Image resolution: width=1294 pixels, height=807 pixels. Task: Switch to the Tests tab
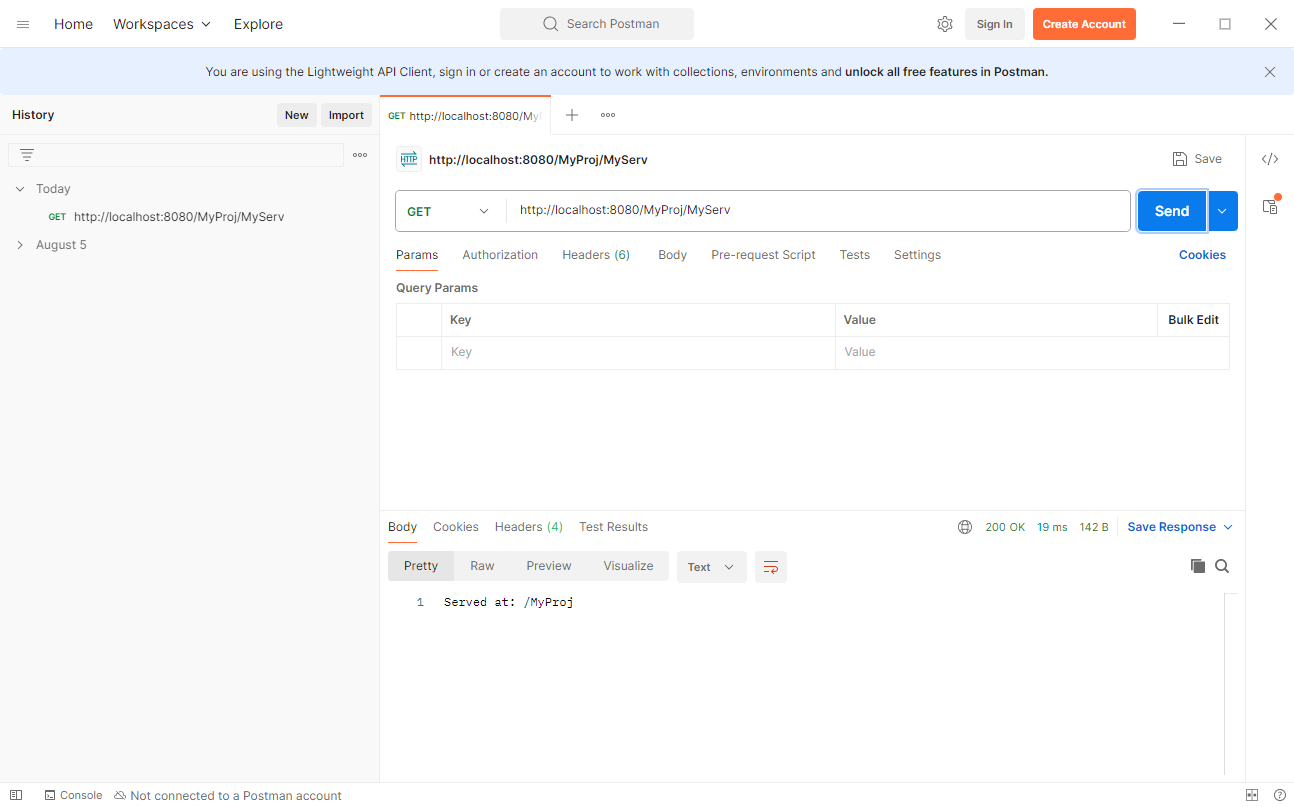tap(854, 255)
